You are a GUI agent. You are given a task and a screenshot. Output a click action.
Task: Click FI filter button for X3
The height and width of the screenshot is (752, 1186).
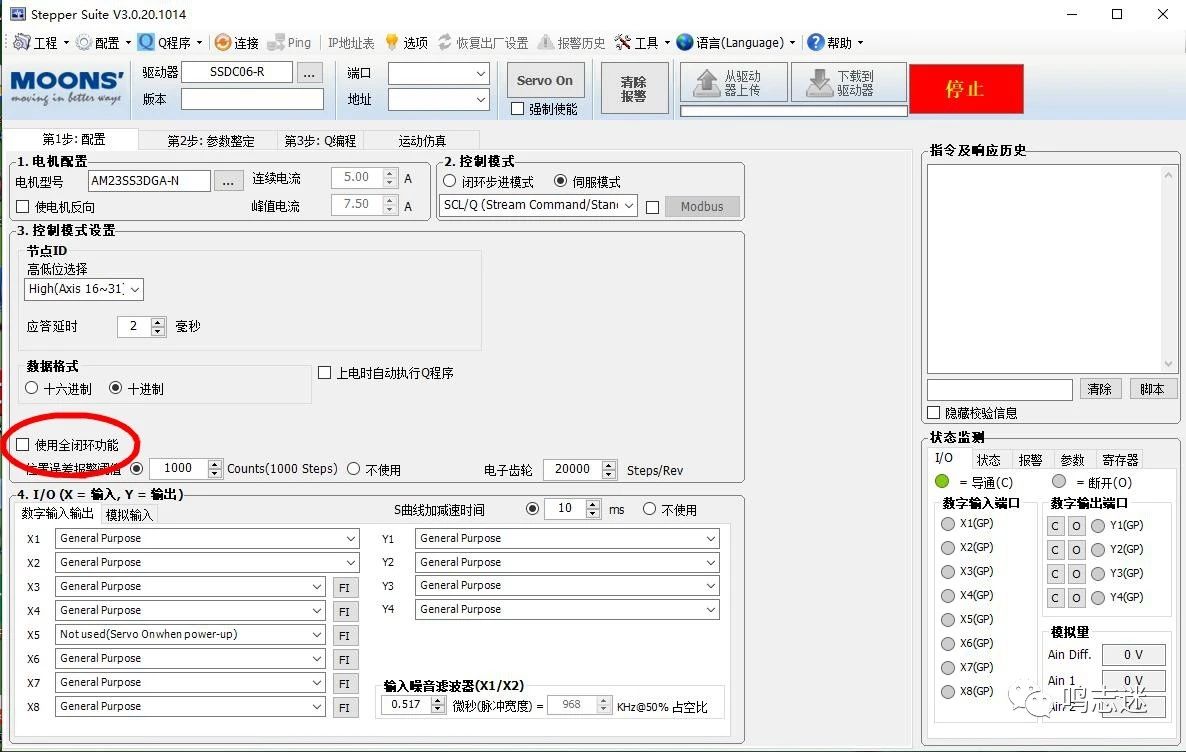[x=345, y=587]
